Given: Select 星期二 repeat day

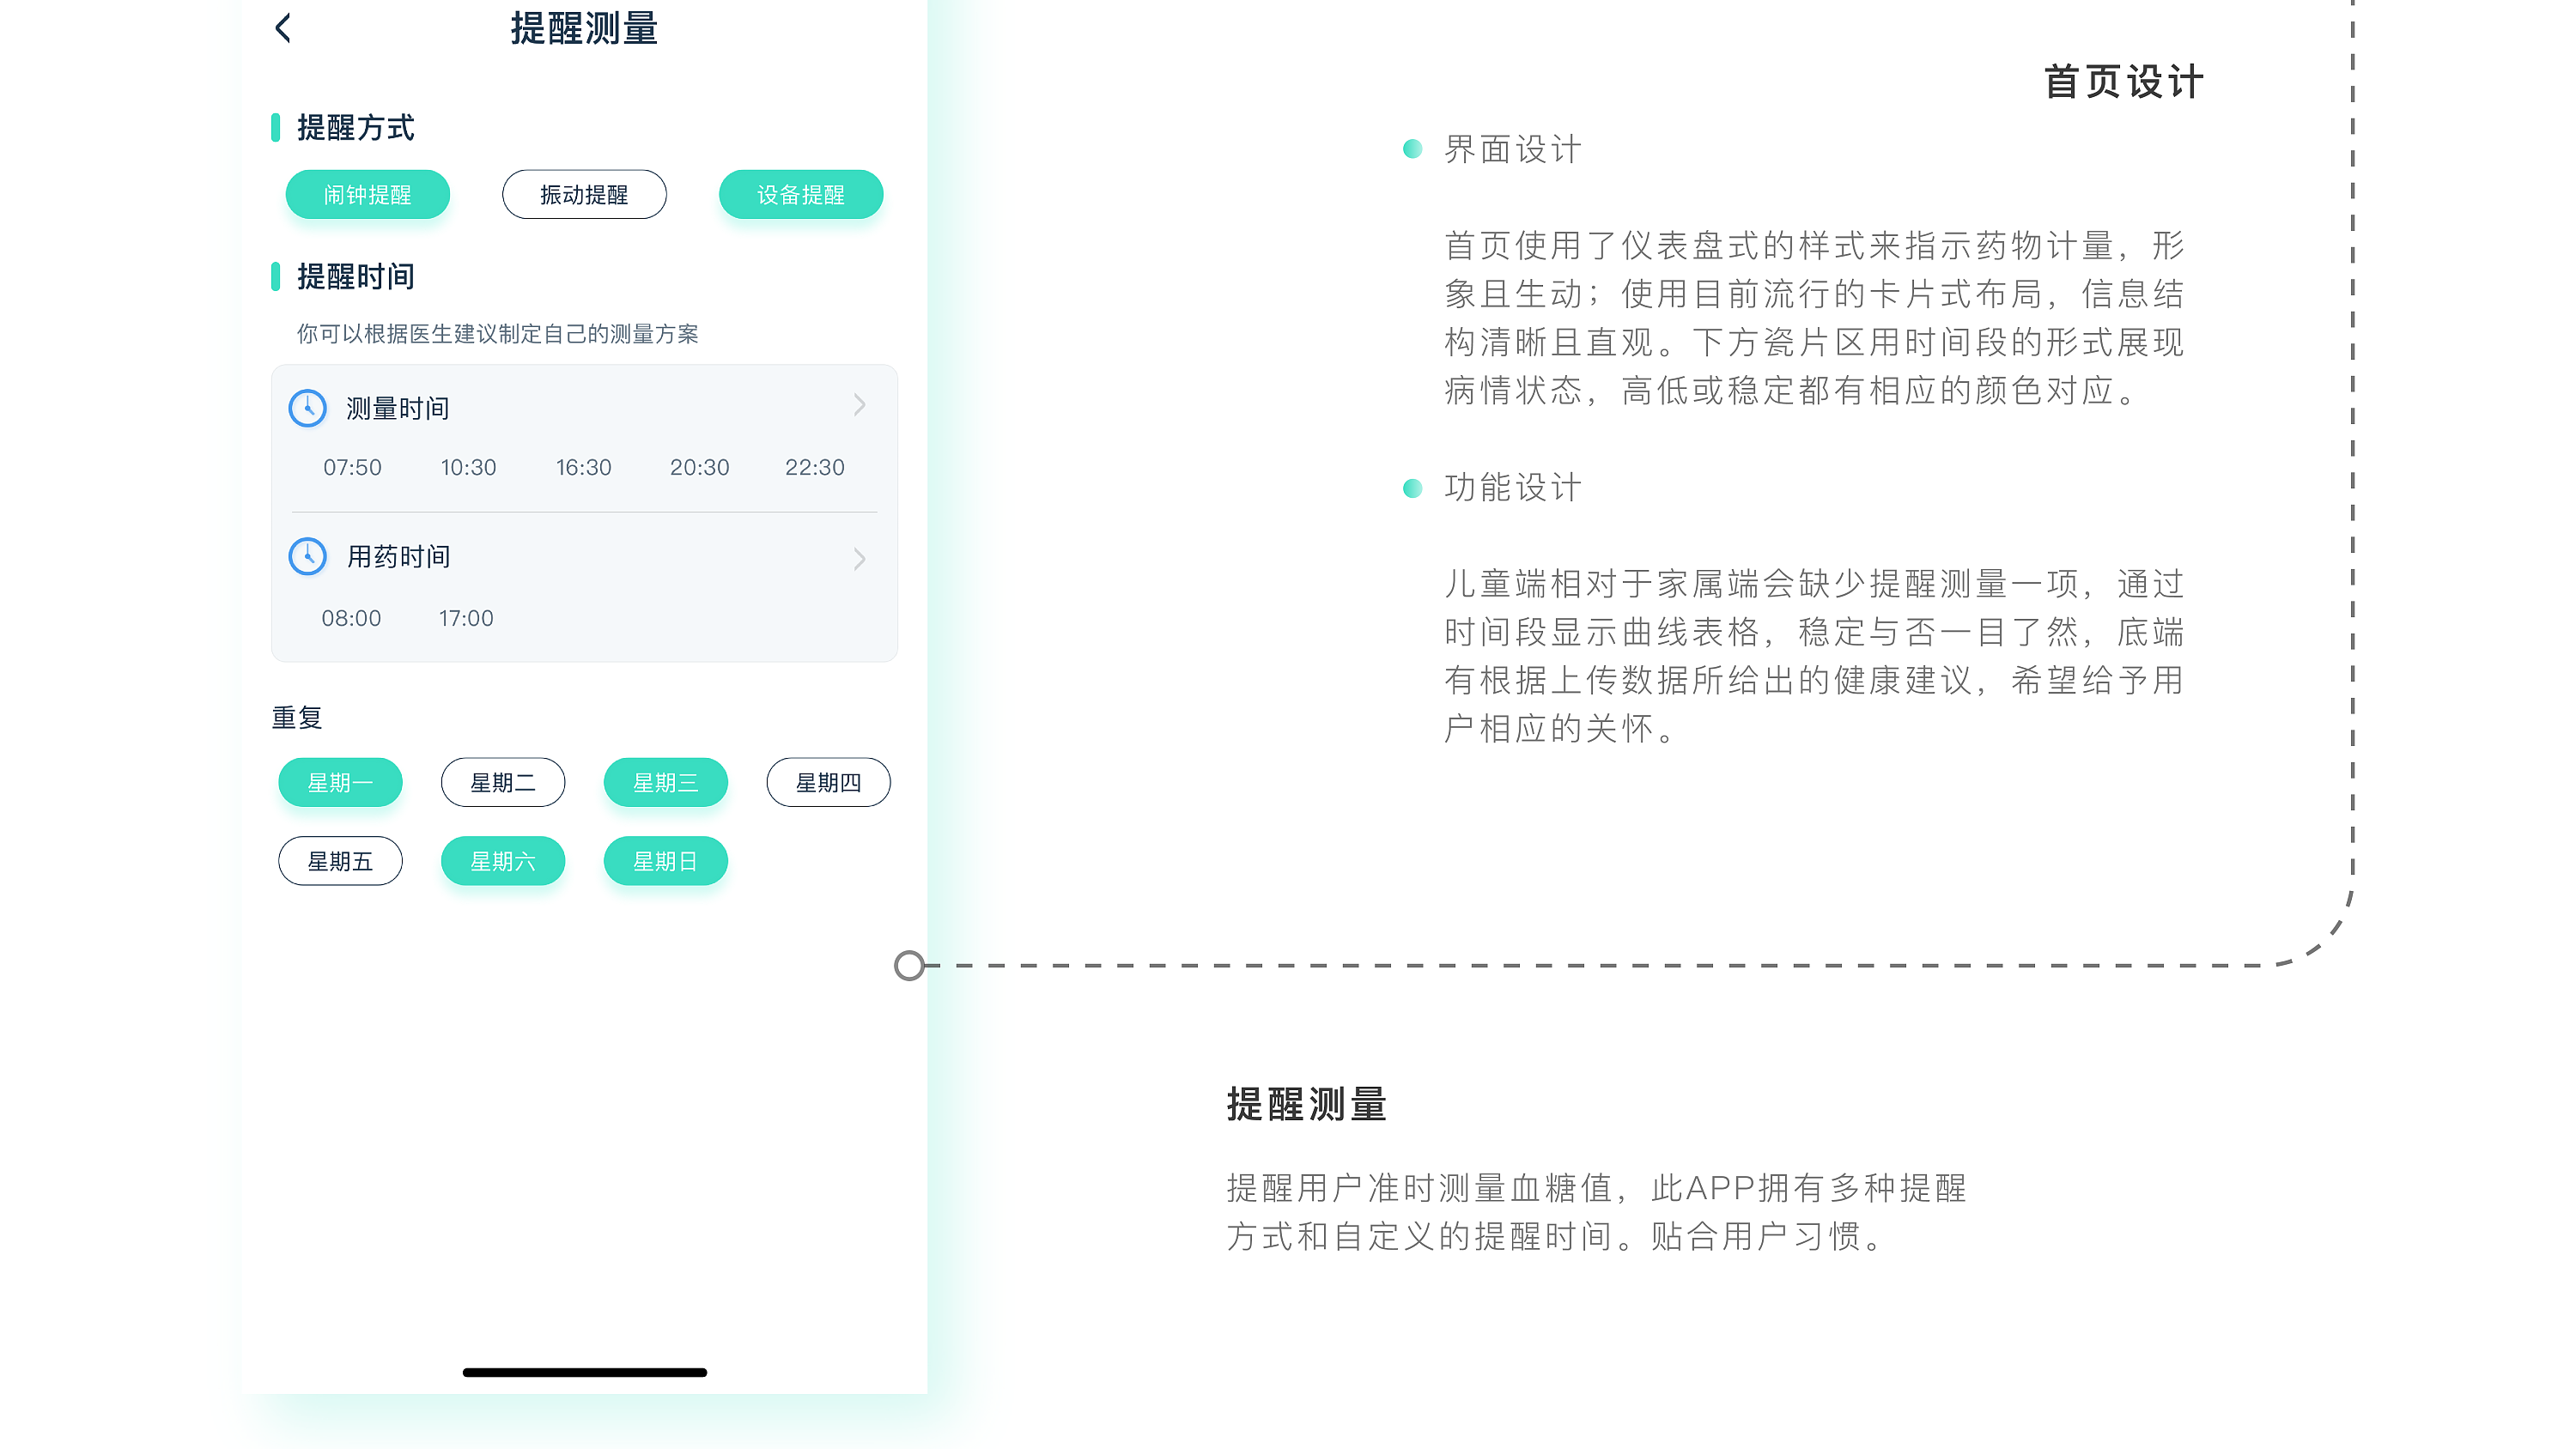Looking at the screenshot, I should pyautogui.click(x=503, y=782).
